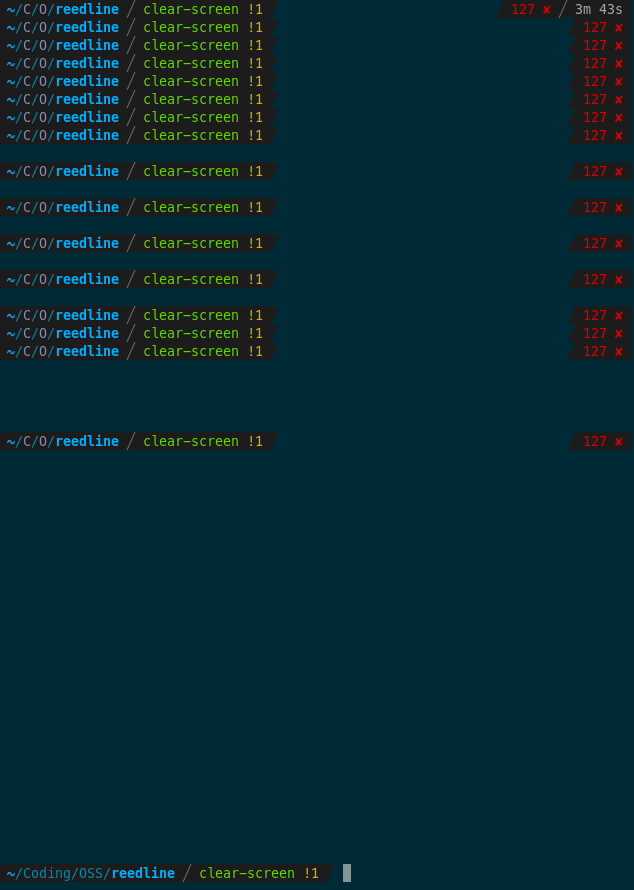Click bold "reedline" after the Coding/OSS path

click(x=143, y=872)
